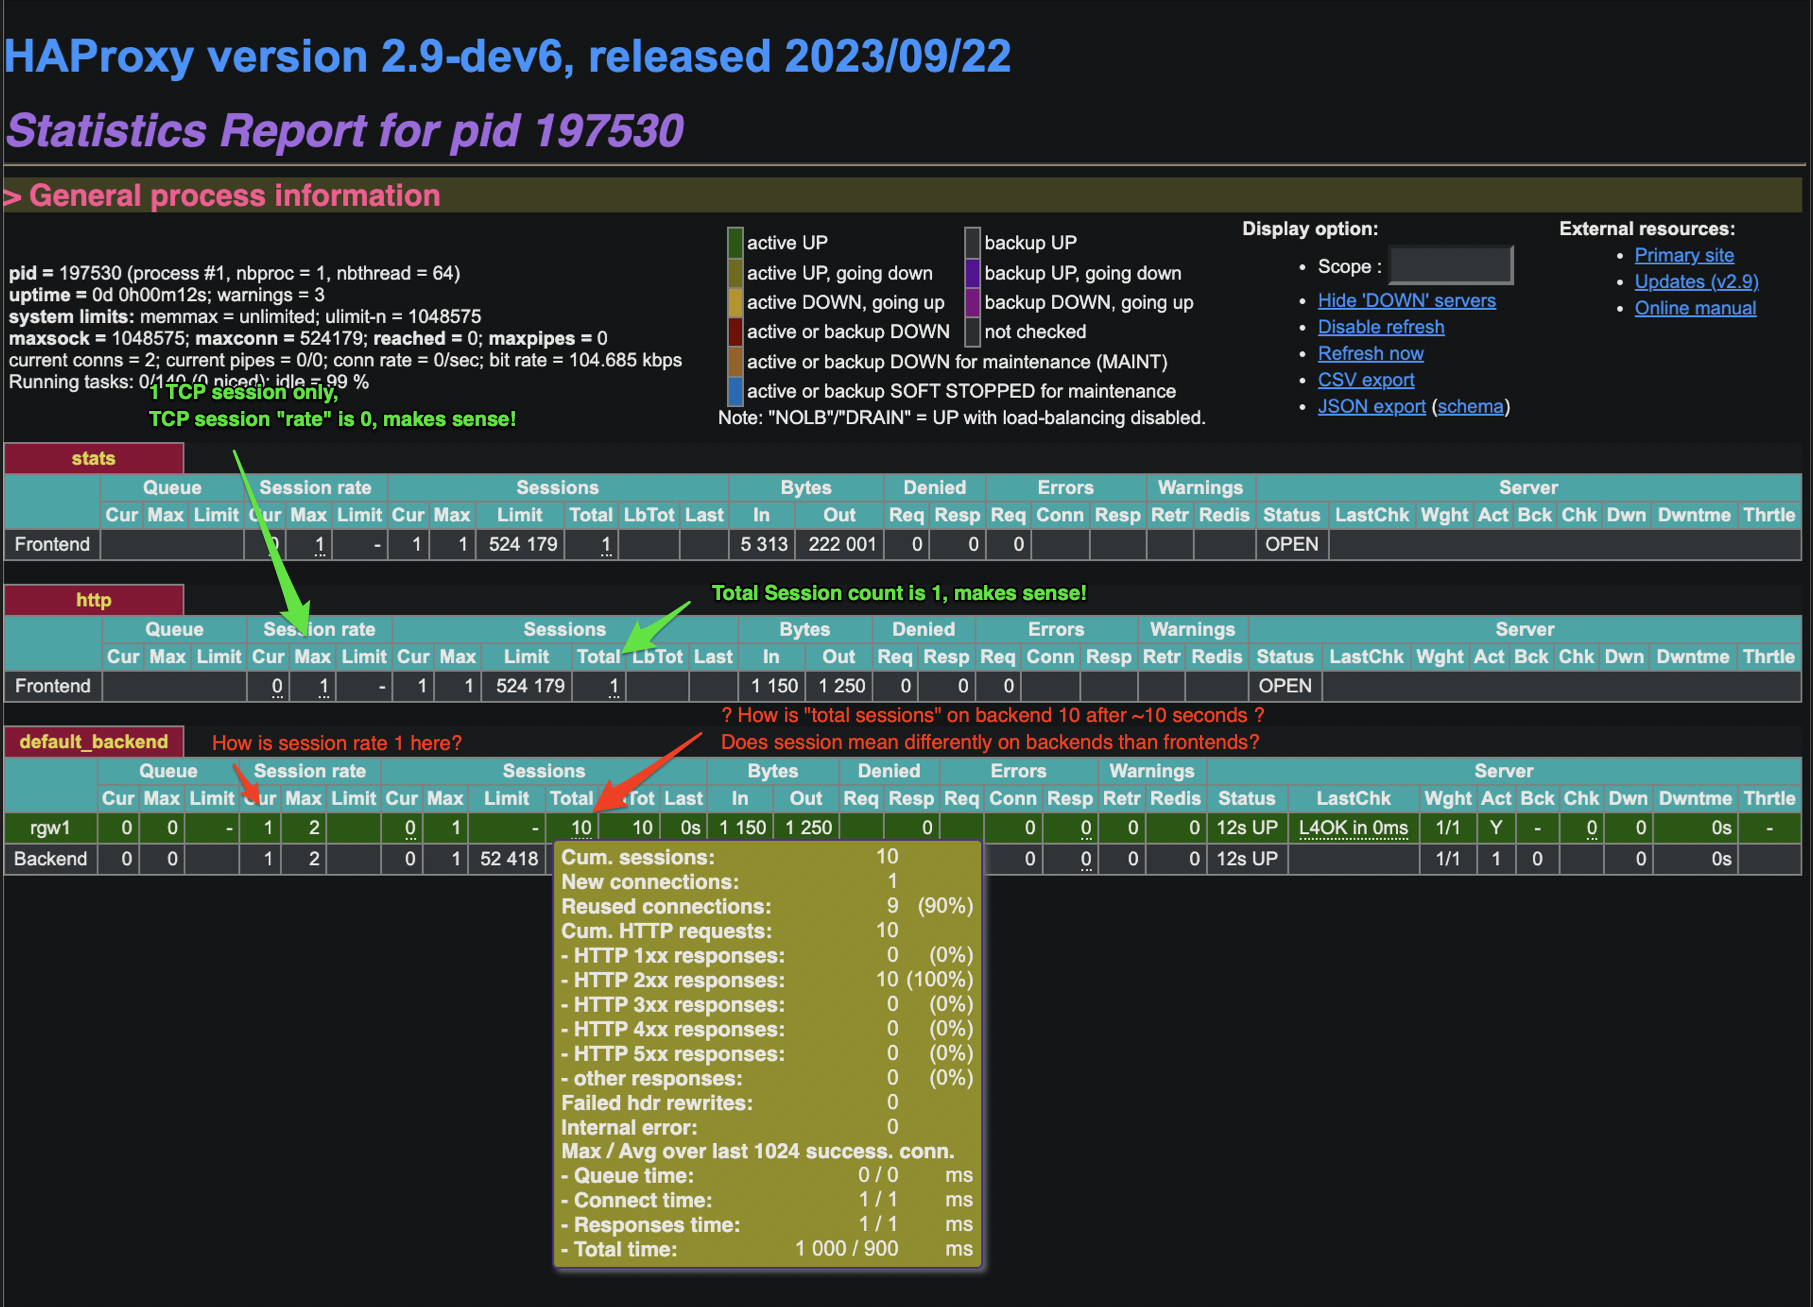Visit the Primary site link
This screenshot has width=1813, height=1307.
pyautogui.click(x=1684, y=255)
